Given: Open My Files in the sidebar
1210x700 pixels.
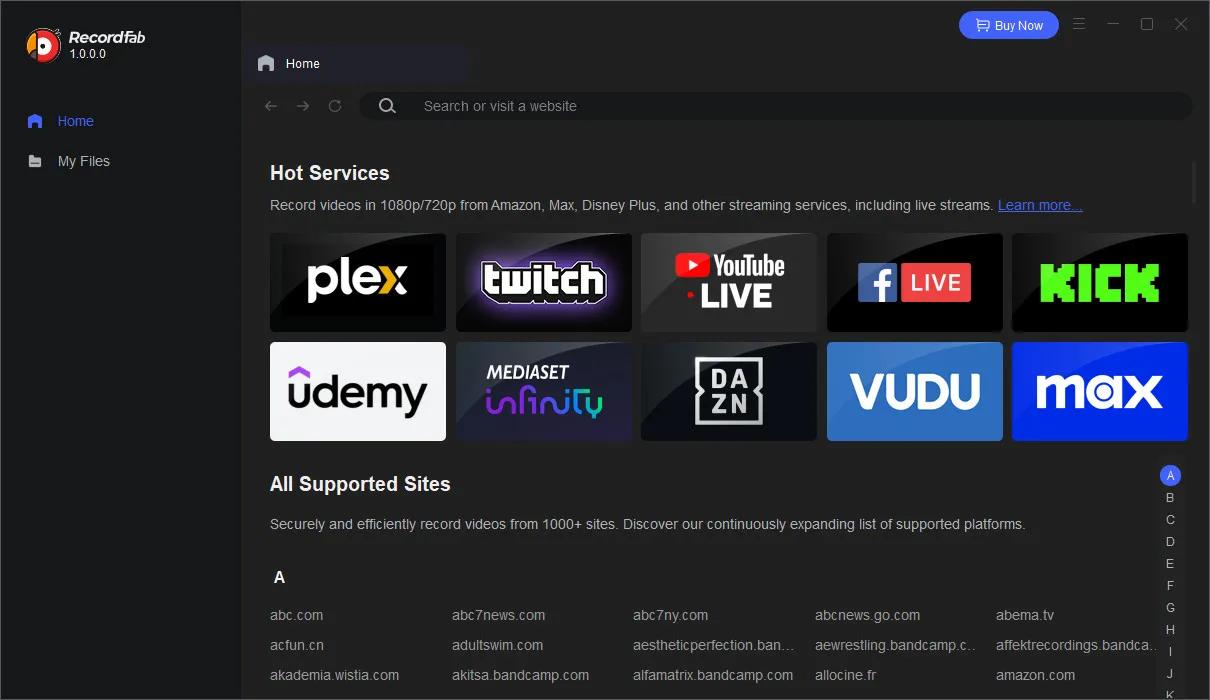Looking at the screenshot, I should [x=84, y=161].
